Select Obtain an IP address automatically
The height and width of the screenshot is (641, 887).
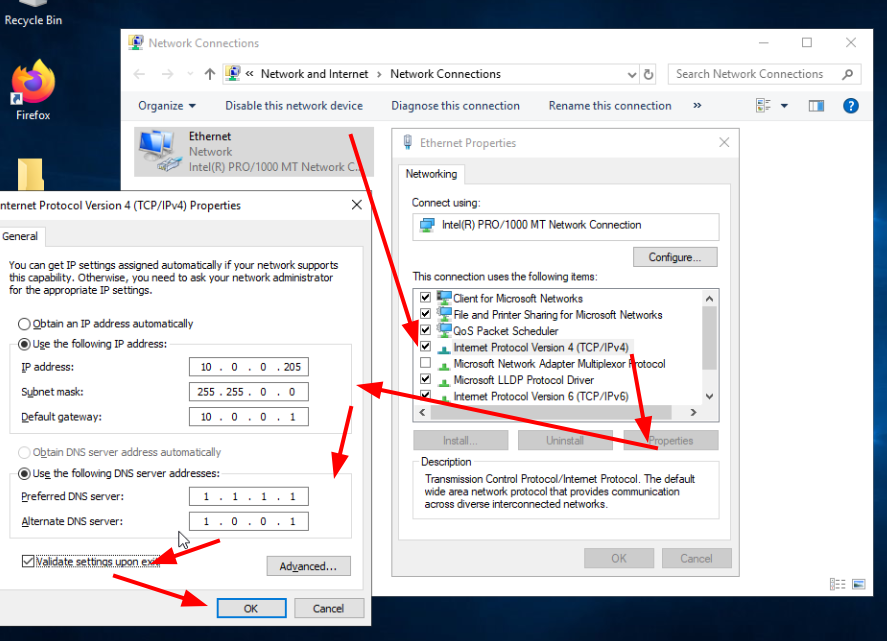pyautogui.click(x=24, y=324)
